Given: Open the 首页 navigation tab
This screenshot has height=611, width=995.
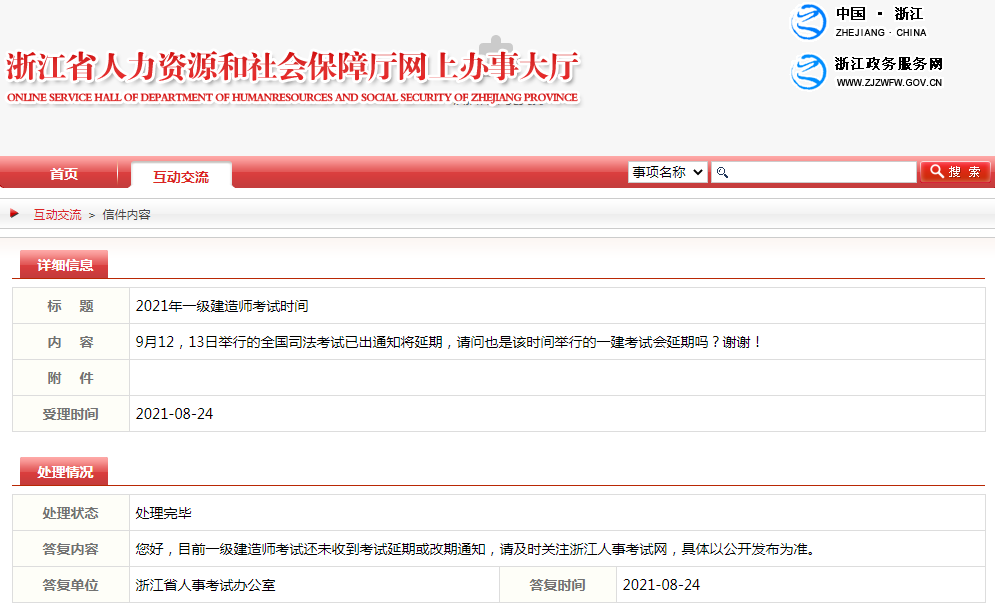Looking at the screenshot, I should [x=64, y=174].
